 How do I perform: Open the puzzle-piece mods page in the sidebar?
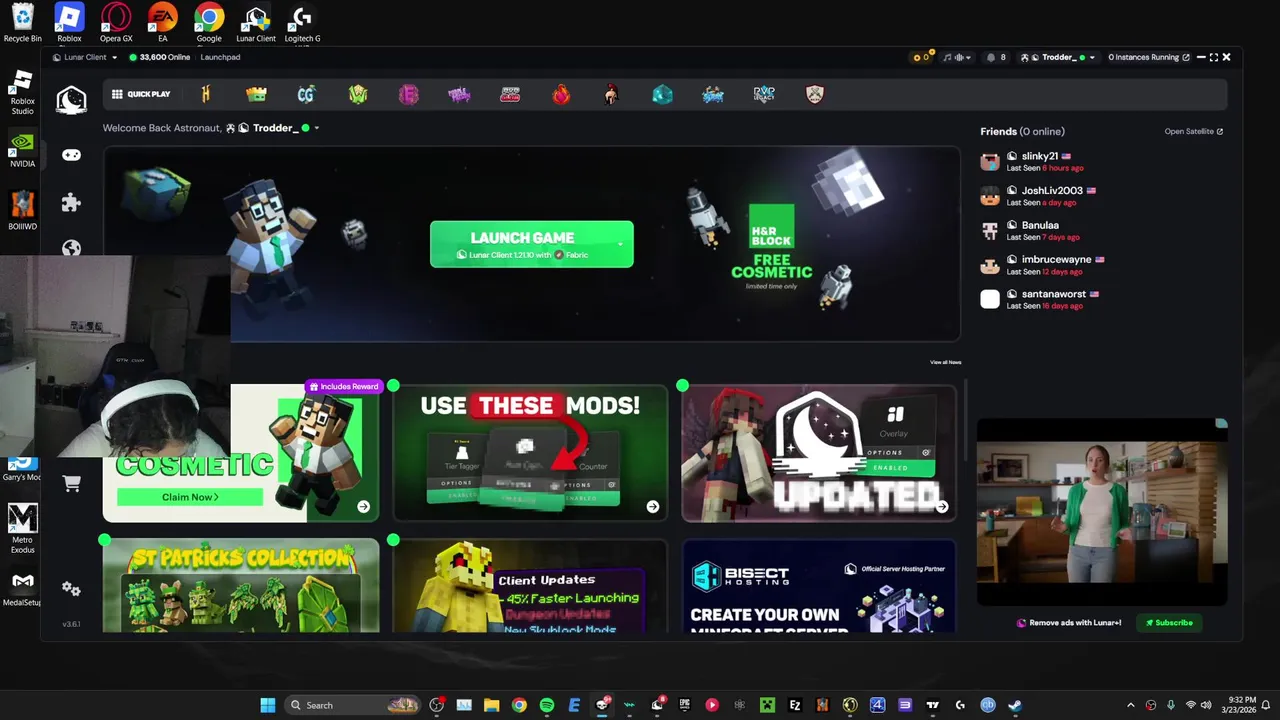click(x=71, y=202)
